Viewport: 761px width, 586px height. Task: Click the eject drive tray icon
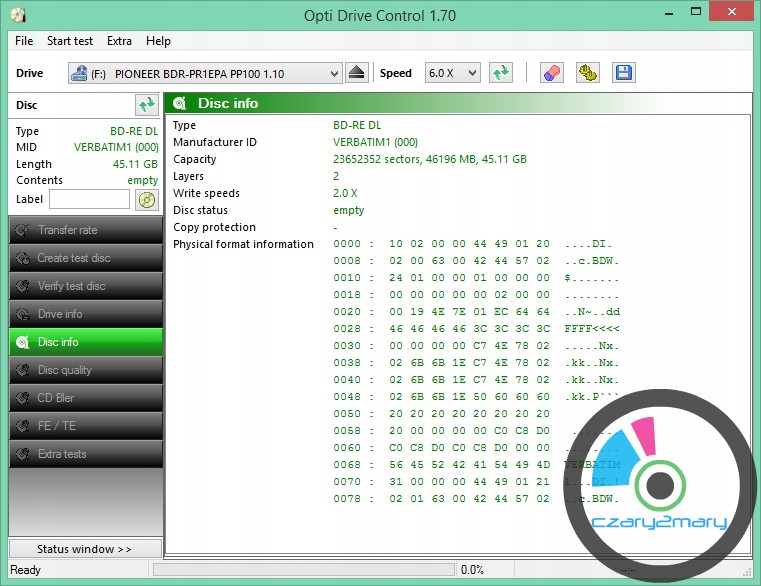pos(358,73)
